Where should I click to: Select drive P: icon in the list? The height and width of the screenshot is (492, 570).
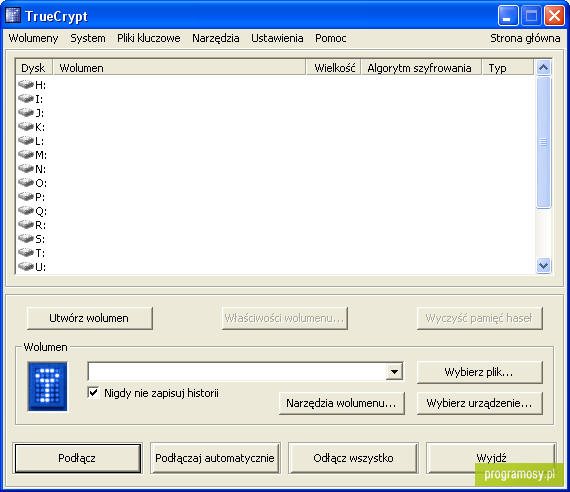point(26,197)
